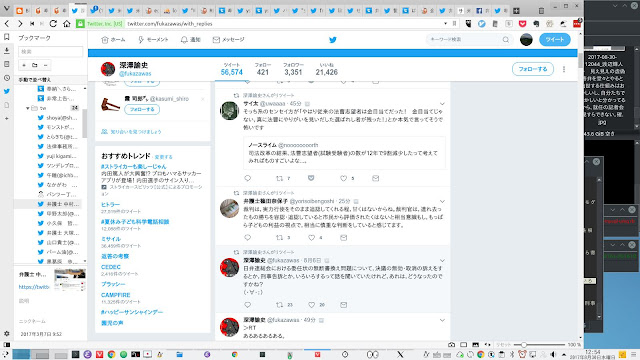Click the Pocket extension icon
640x360 pixels.
[522, 24]
